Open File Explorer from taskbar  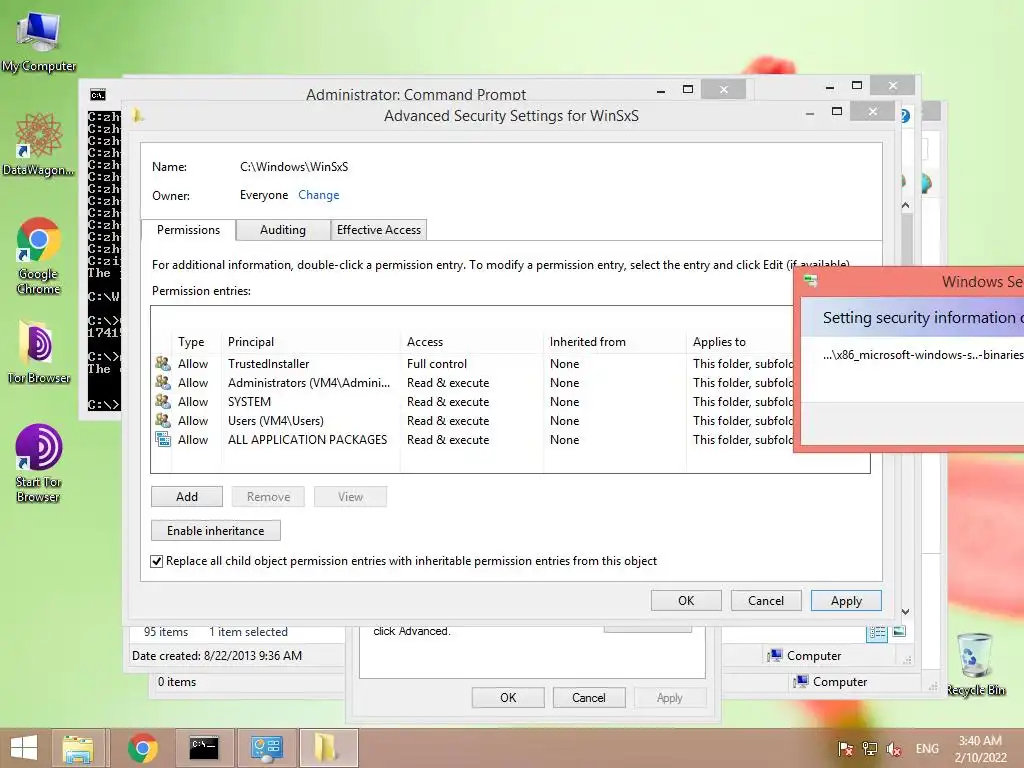pyautogui.click(x=78, y=748)
